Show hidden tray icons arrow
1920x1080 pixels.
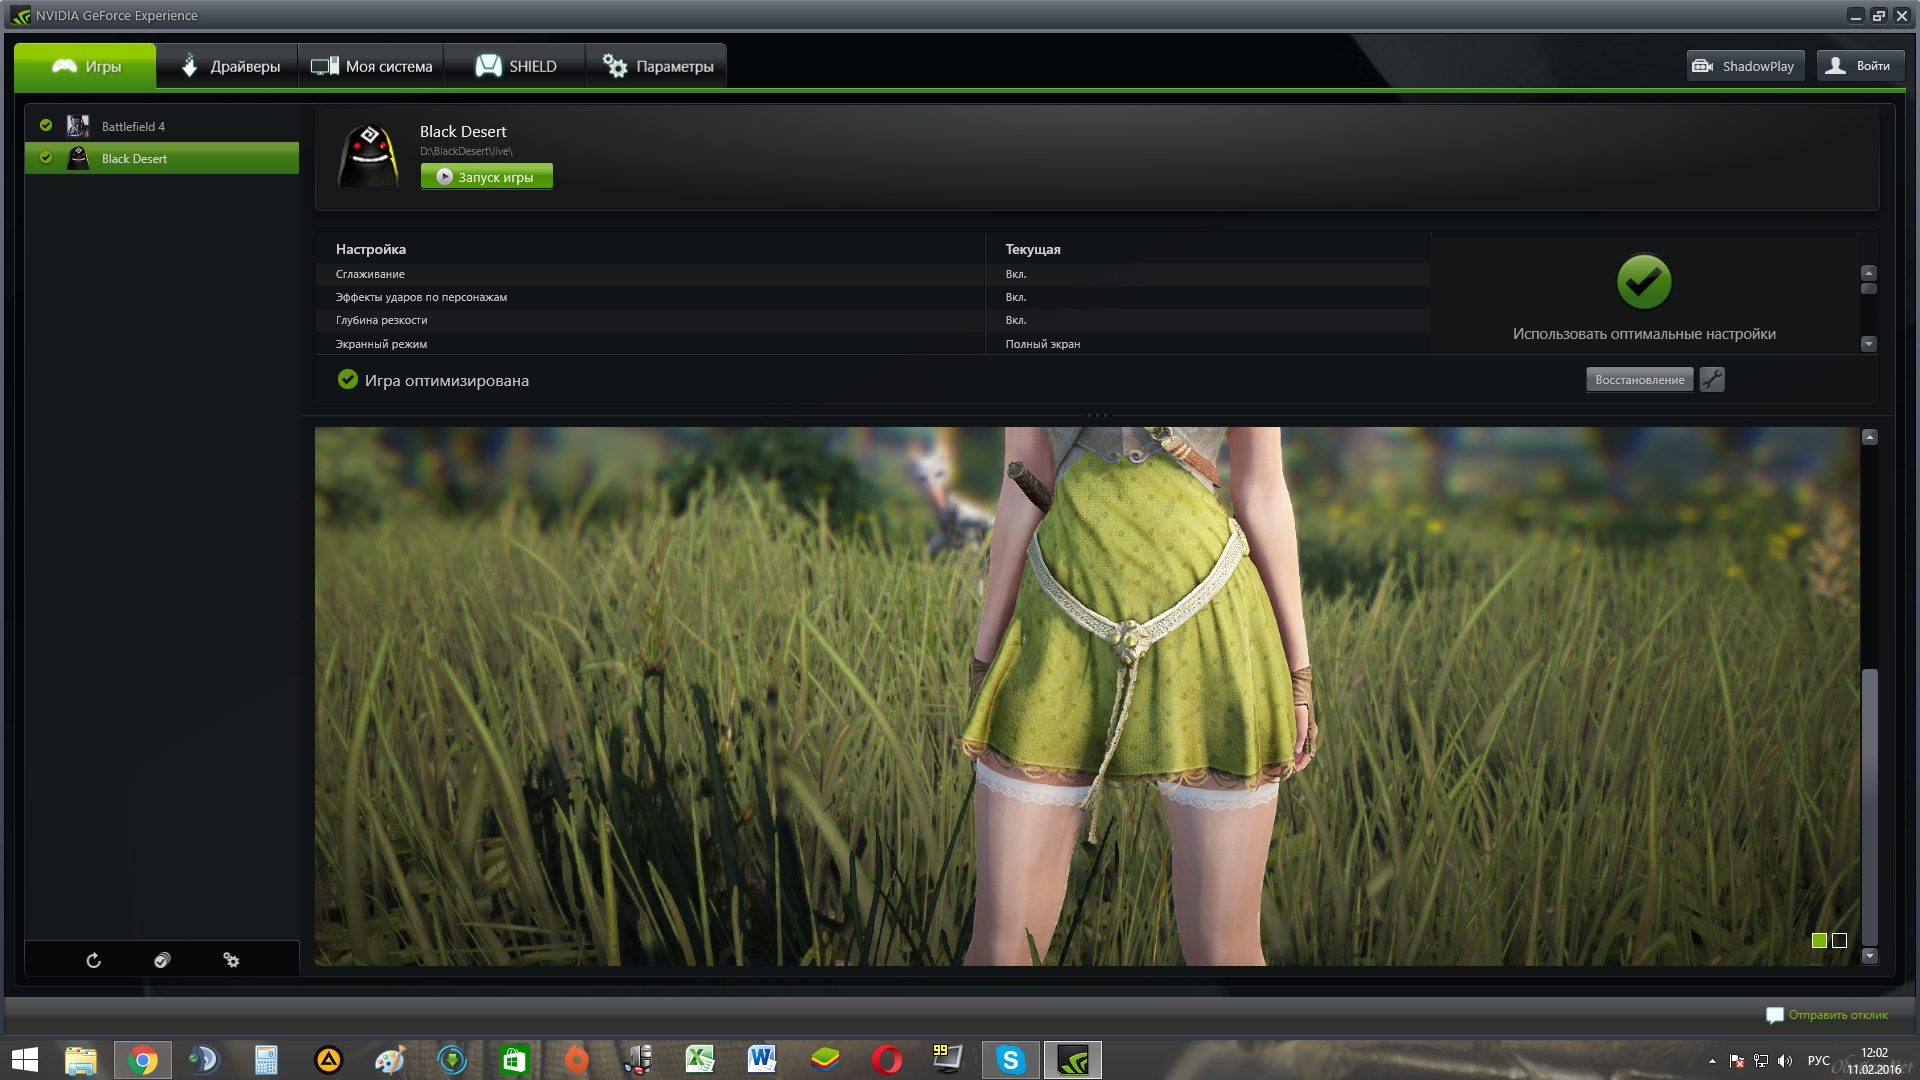click(x=1712, y=1061)
